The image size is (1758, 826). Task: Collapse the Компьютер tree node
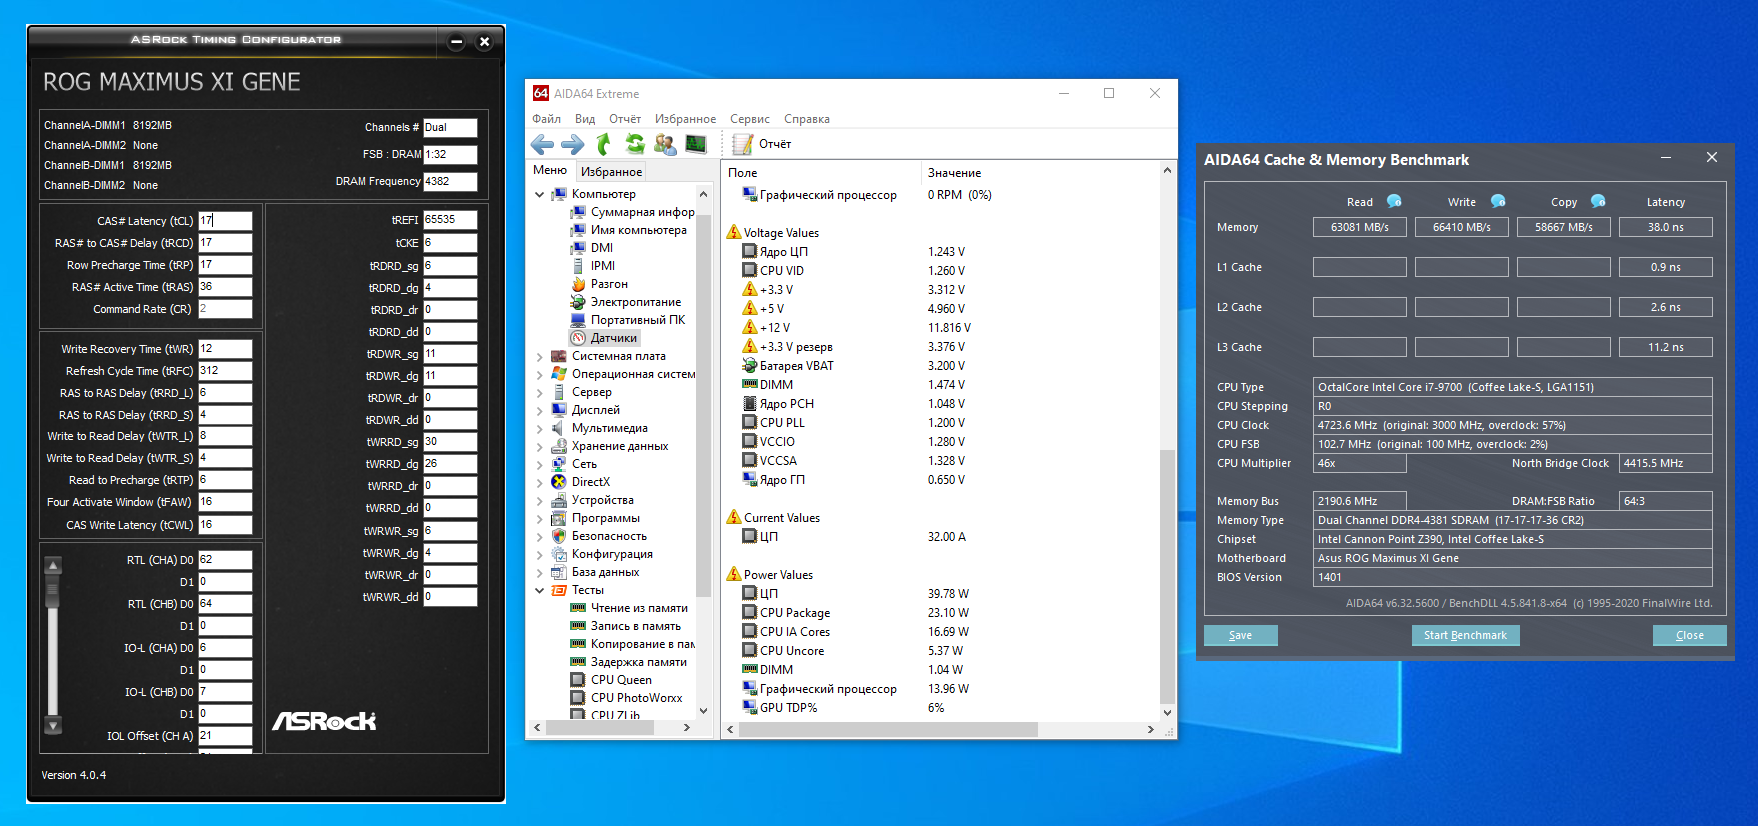540,194
